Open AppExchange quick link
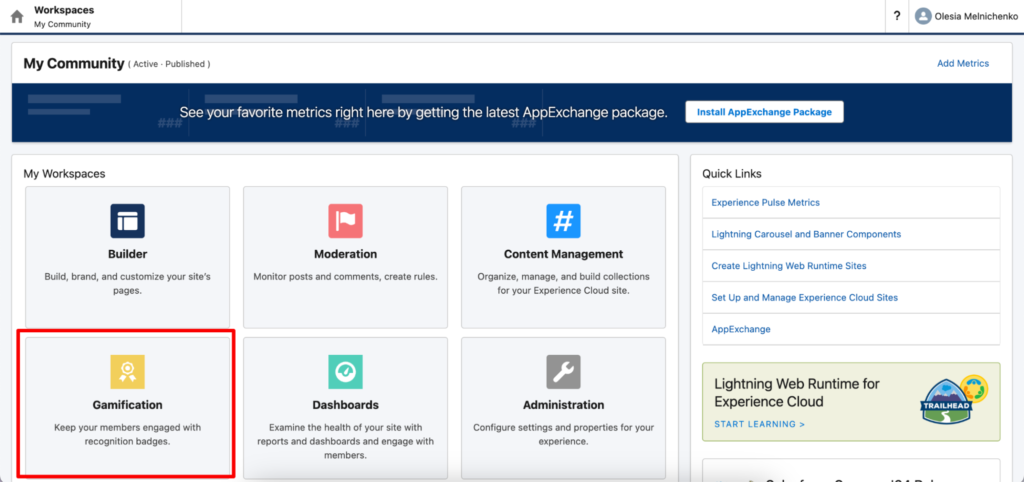This screenshot has width=1024, height=482. [x=741, y=329]
